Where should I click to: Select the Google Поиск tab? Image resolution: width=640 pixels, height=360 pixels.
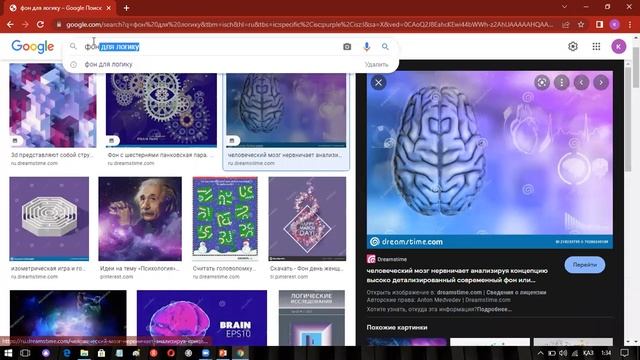click(60, 8)
